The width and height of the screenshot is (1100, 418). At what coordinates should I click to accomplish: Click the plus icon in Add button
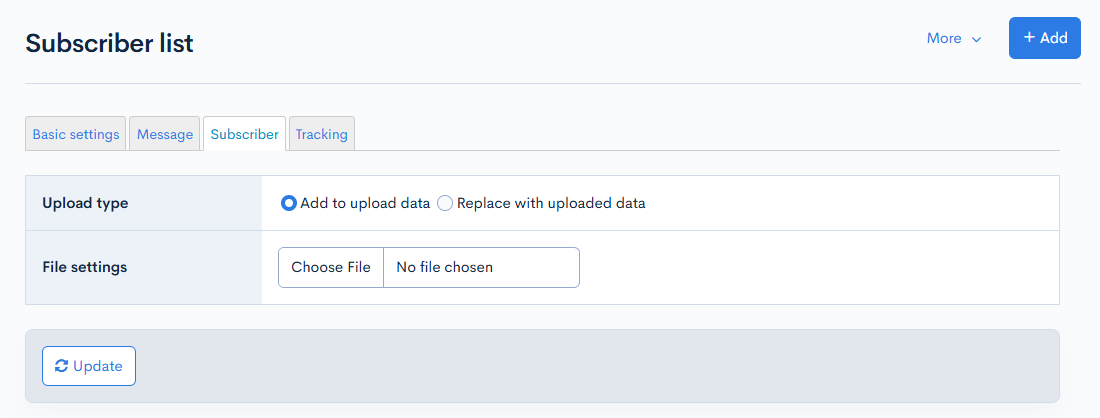click(x=1029, y=38)
